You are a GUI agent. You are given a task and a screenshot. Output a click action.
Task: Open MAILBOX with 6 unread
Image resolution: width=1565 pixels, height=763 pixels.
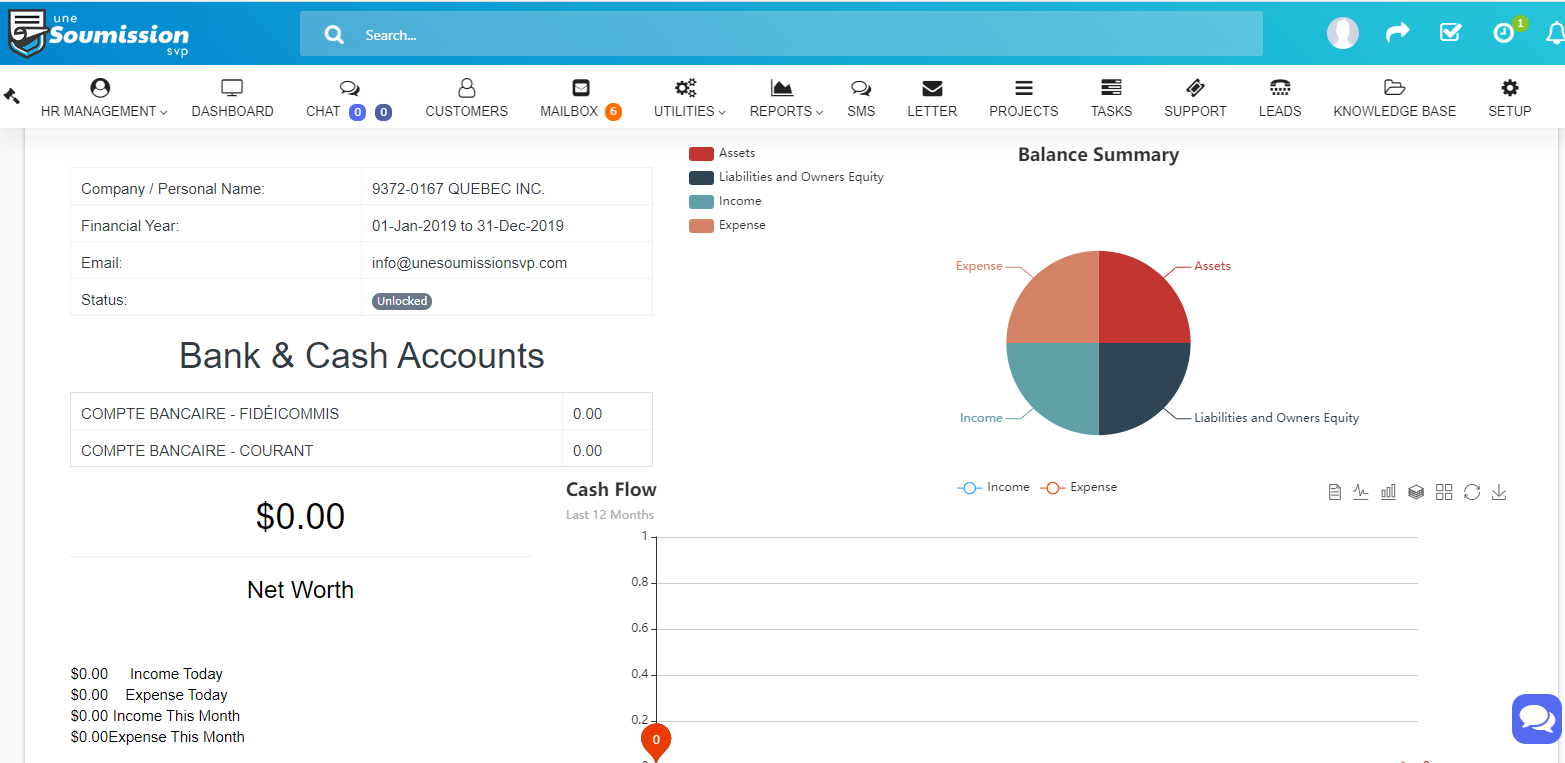(581, 111)
